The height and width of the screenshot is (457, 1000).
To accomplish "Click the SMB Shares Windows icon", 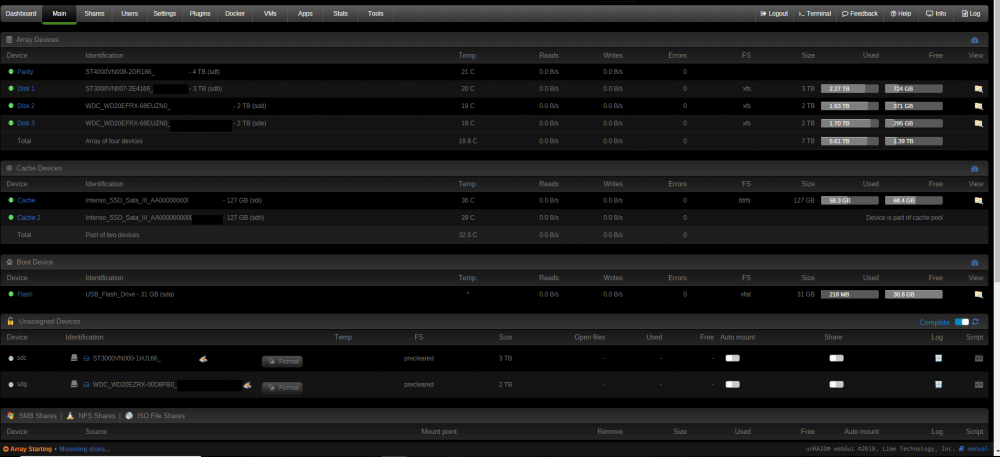I will [10, 416].
